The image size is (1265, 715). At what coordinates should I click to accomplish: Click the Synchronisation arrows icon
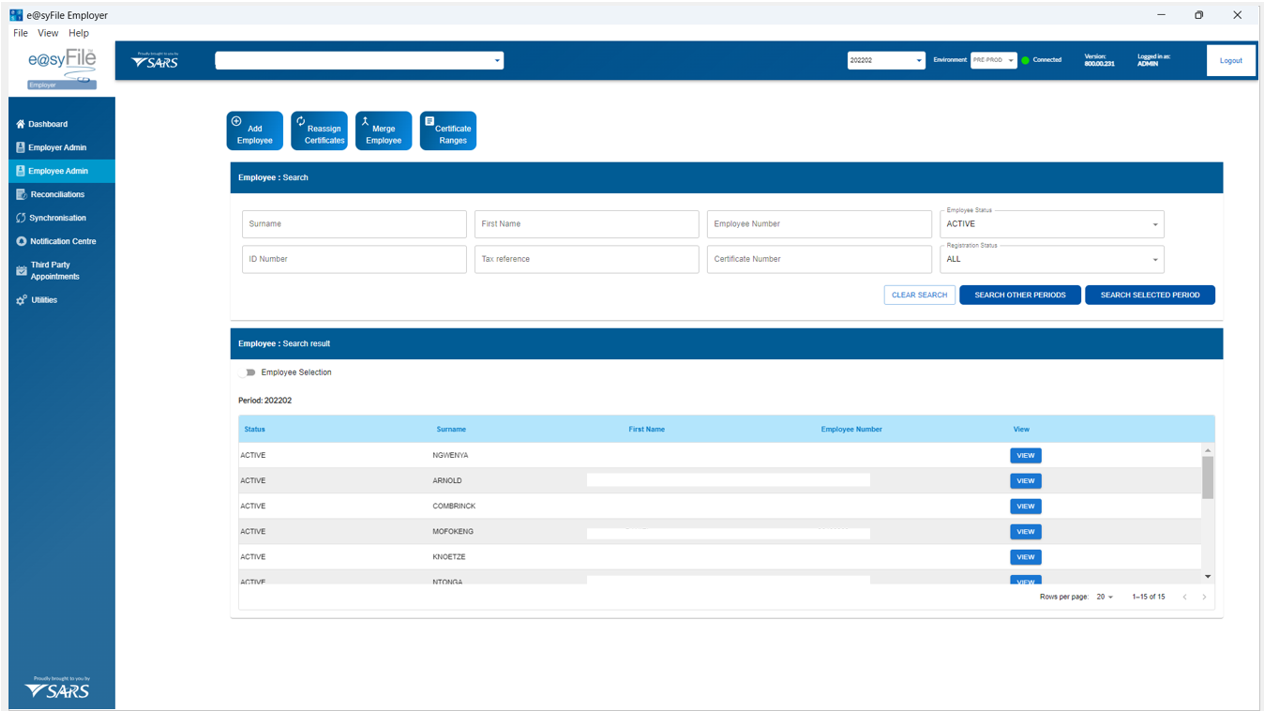(x=21, y=218)
